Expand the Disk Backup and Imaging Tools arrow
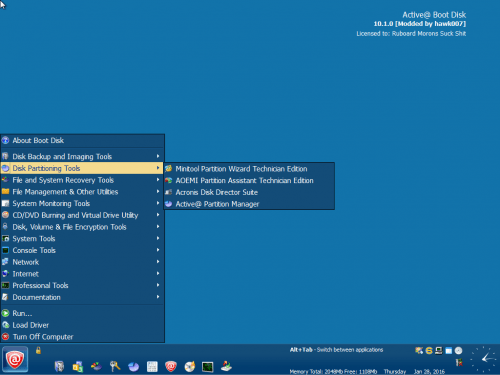Image resolution: width=500 pixels, height=375 pixels. pos(158,156)
